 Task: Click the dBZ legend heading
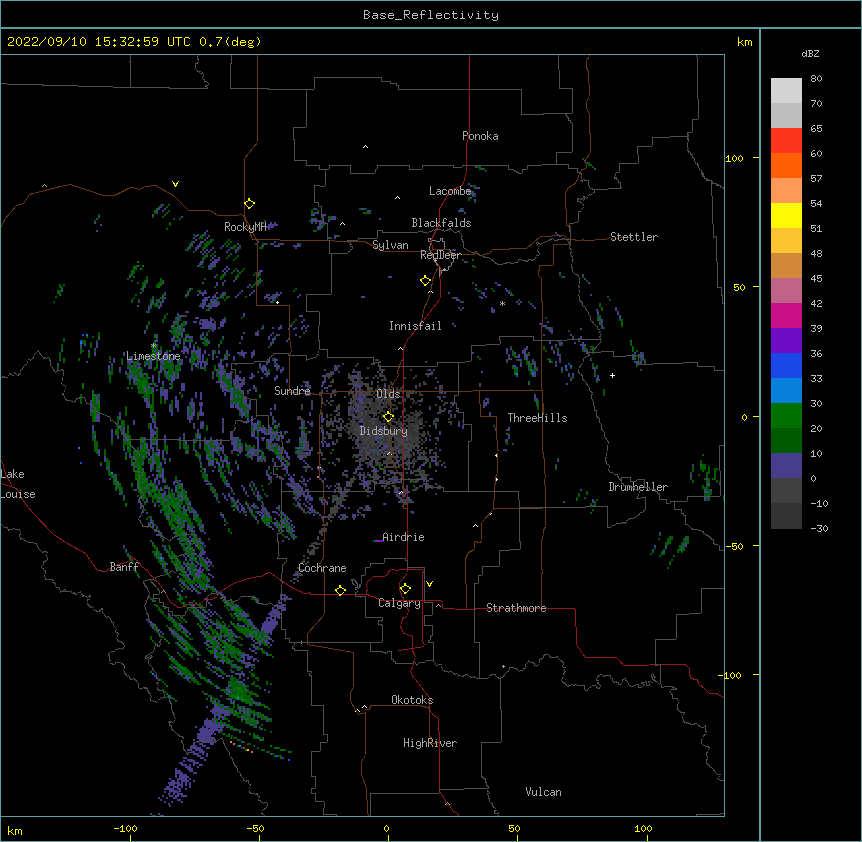coord(810,54)
